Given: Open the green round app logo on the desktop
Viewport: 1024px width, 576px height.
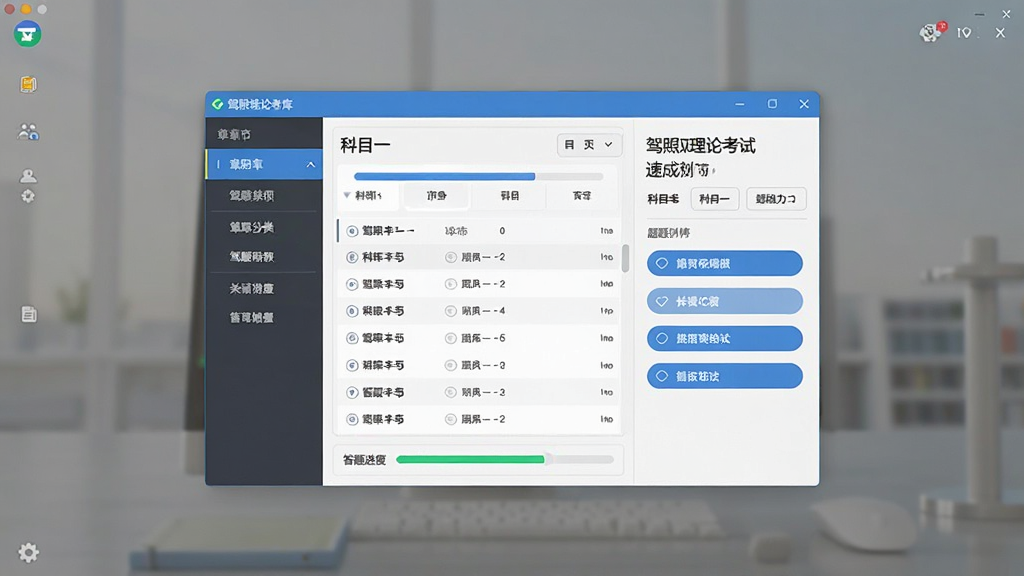Looking at the screenshot, I should [x=27, y=34].
